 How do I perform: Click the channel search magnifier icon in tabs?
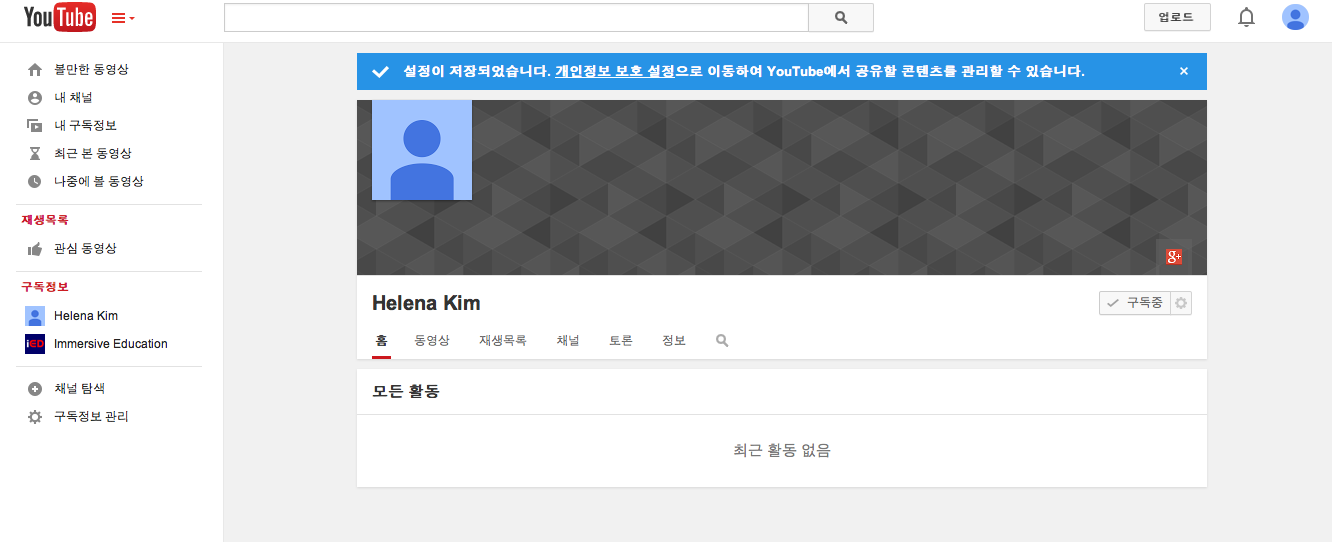click(722, 341)
